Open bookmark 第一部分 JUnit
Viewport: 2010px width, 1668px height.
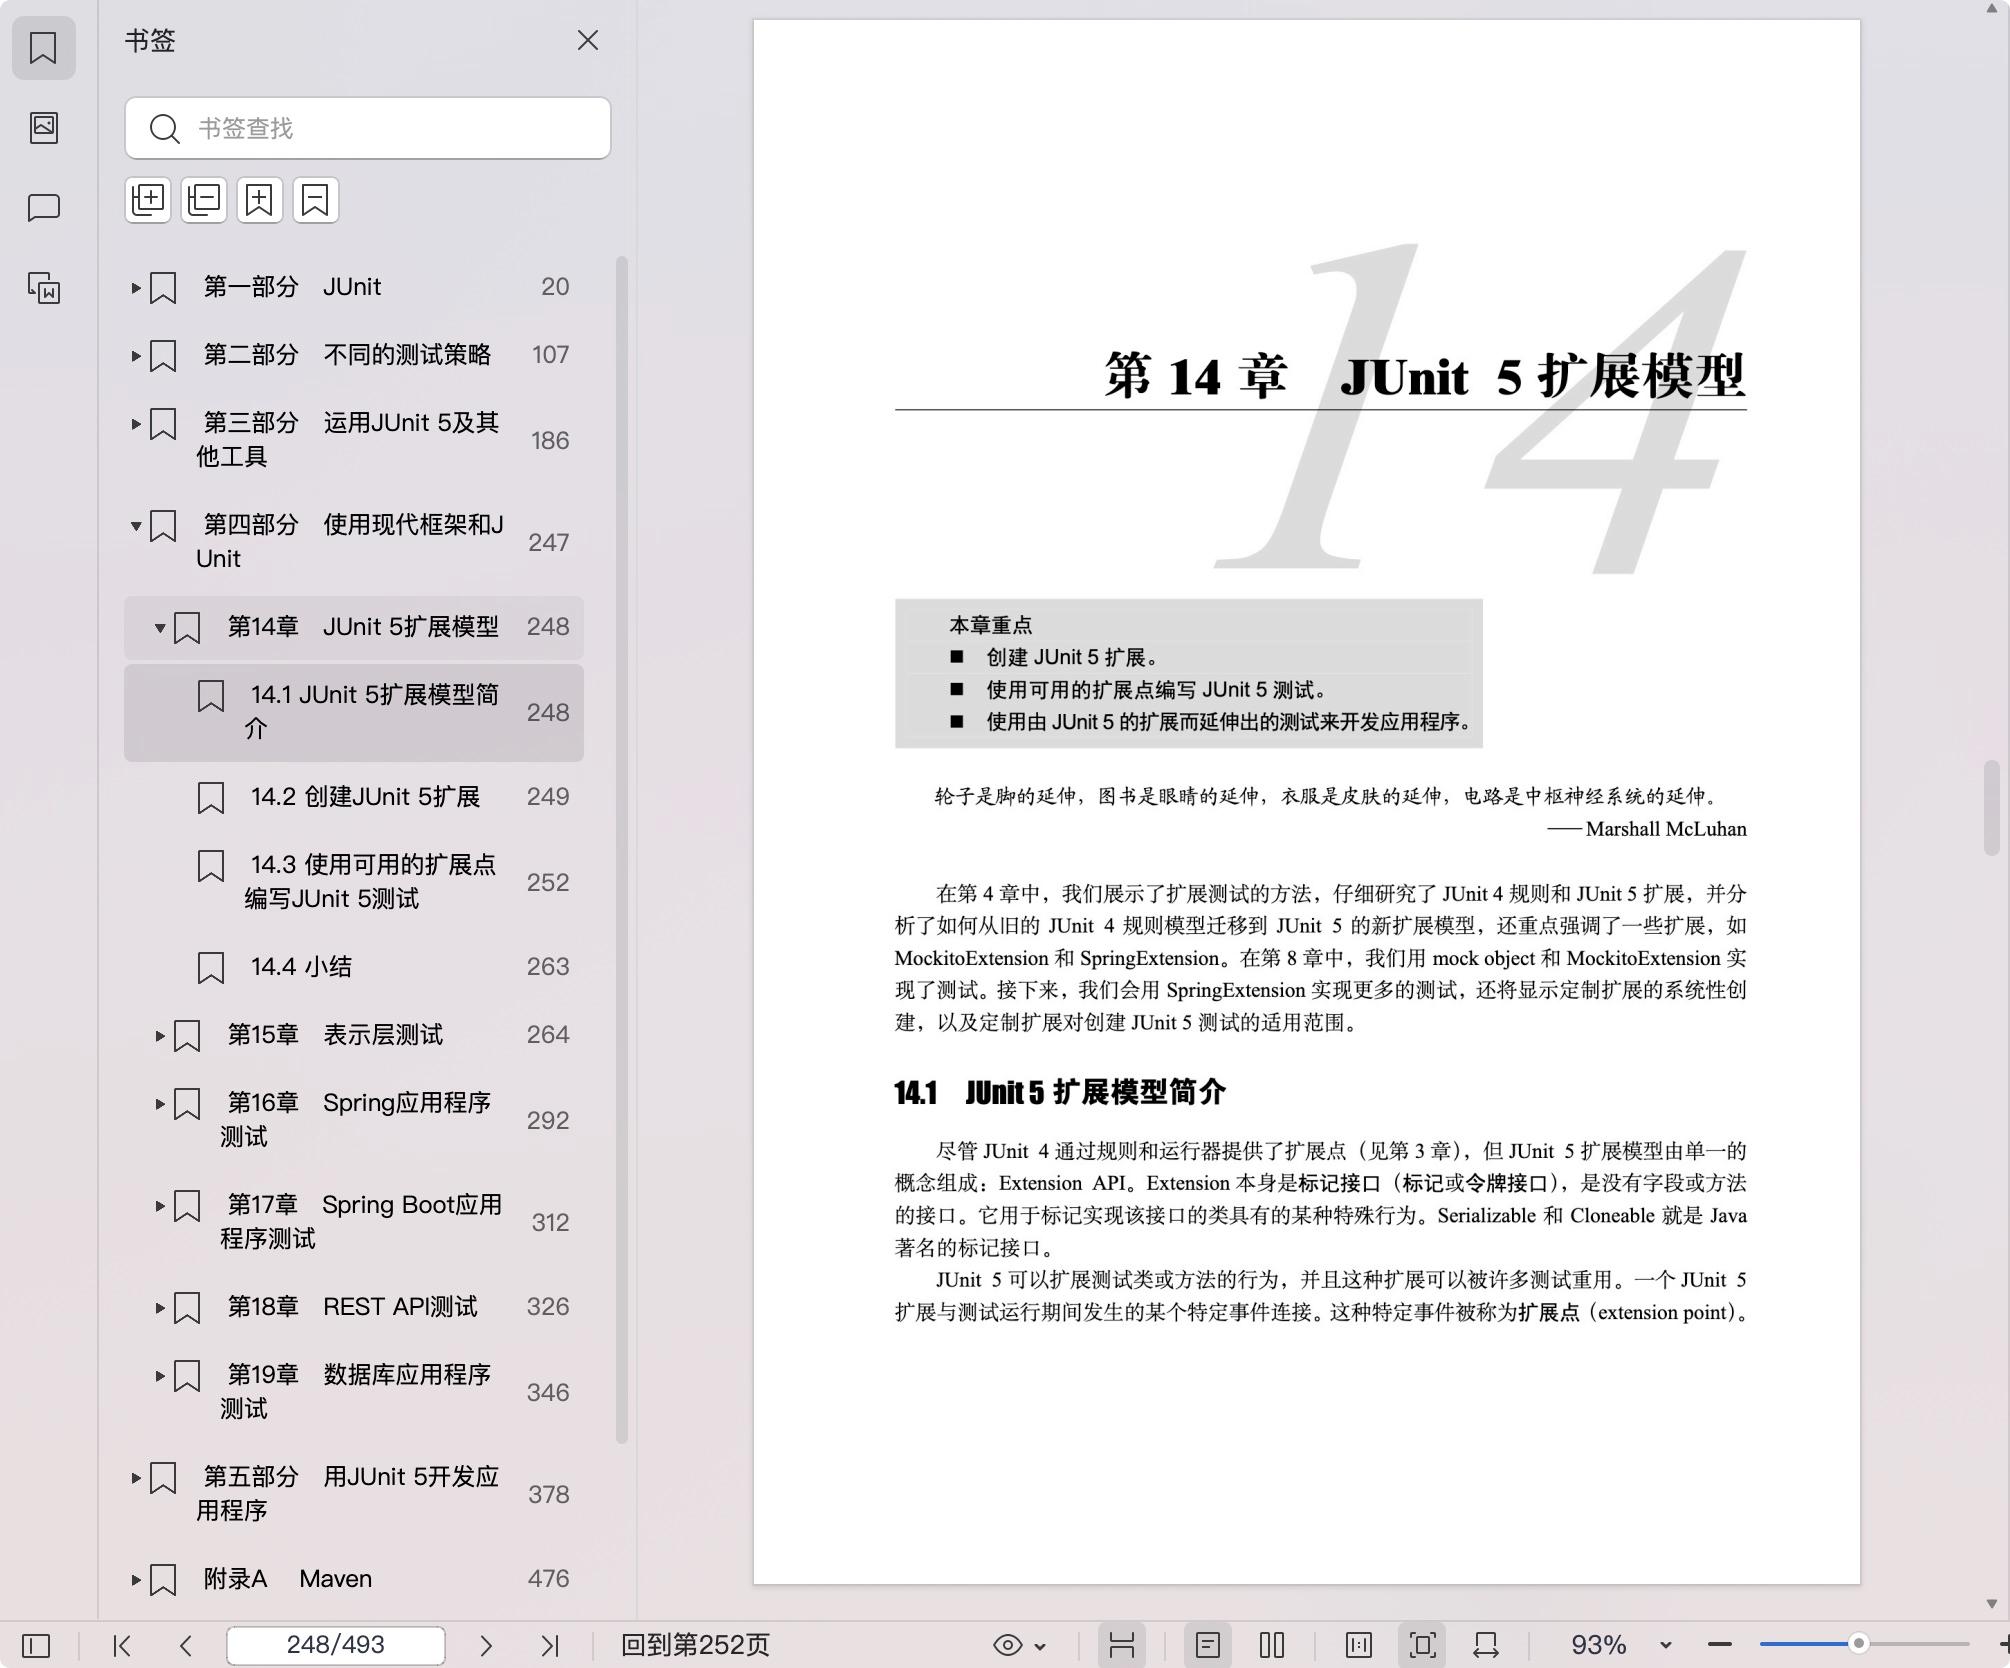[x=354, y=287]
